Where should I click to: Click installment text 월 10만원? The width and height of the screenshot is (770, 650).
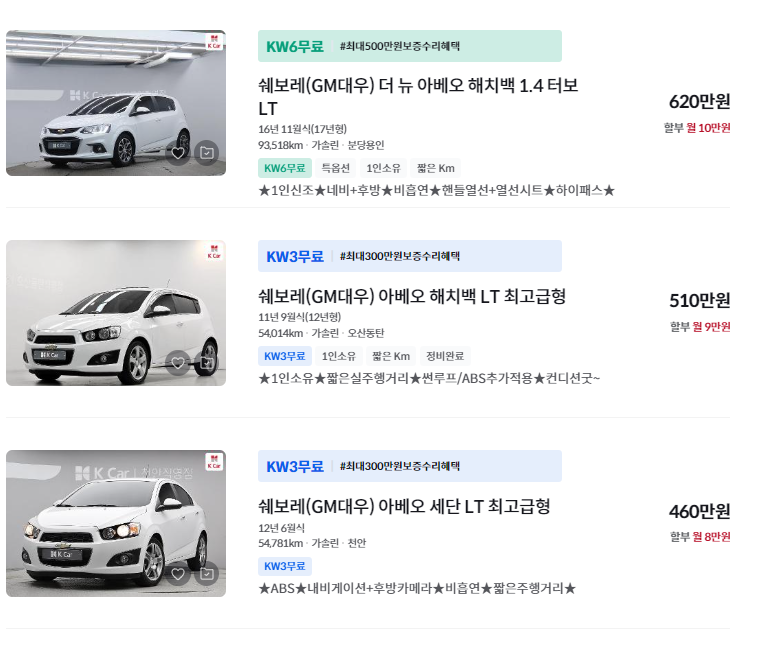(708, 128)
